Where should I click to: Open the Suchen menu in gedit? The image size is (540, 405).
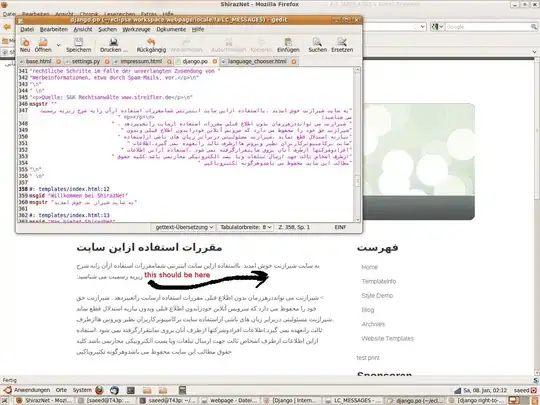(x=107, y=30)
